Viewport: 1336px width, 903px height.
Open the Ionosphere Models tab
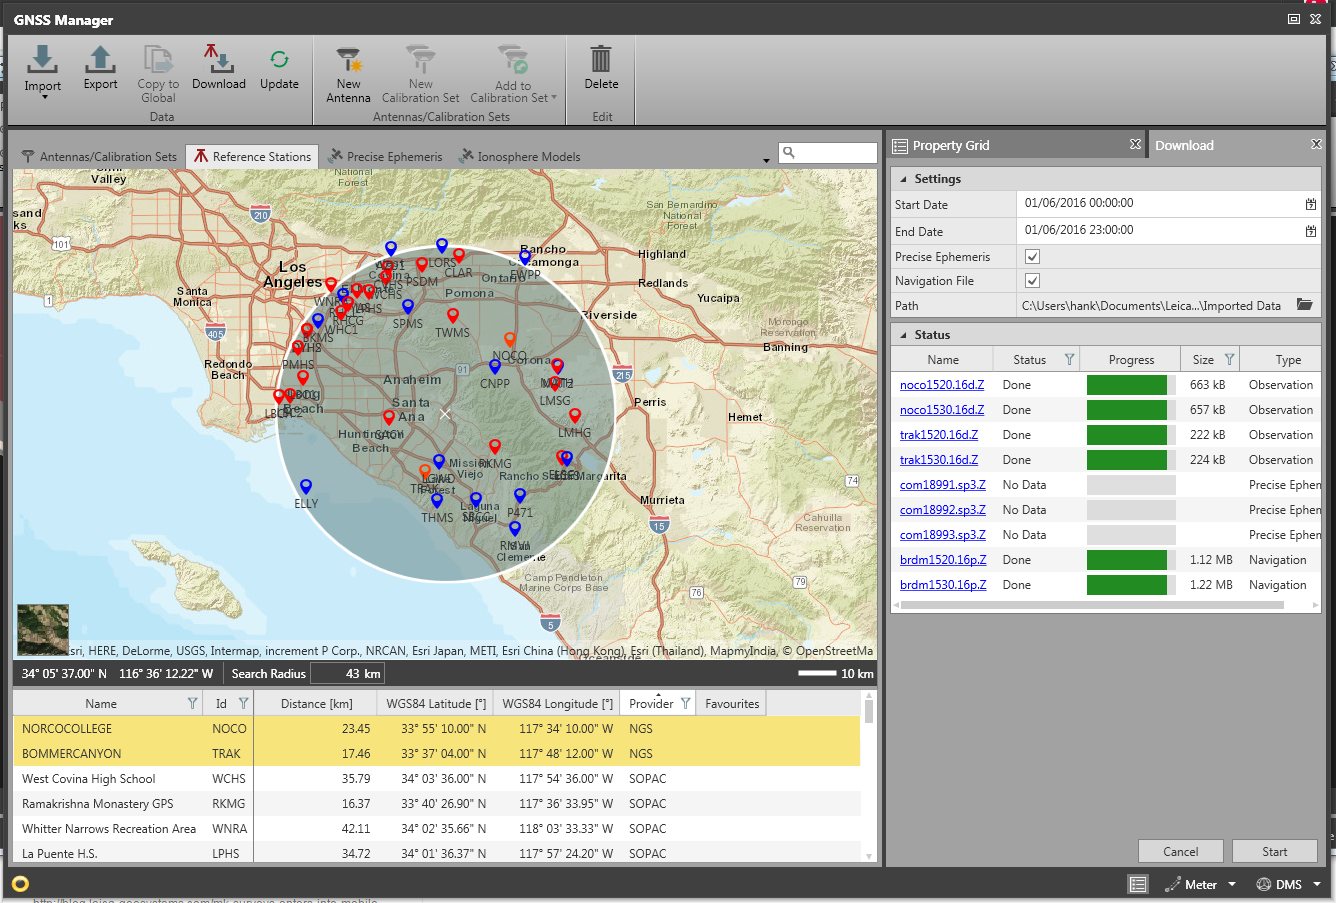528,156
